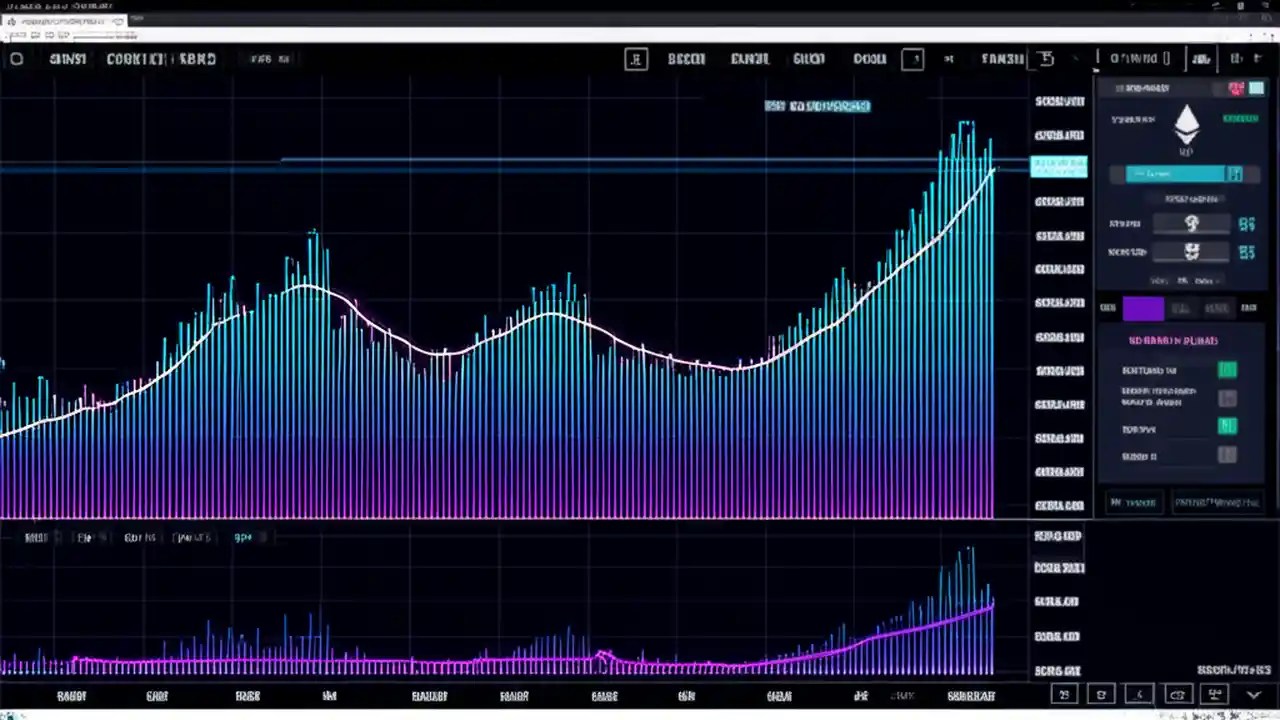Enable the dimmed checkbox near the panel bottom
The image size is (1280, 720).
1228,455
